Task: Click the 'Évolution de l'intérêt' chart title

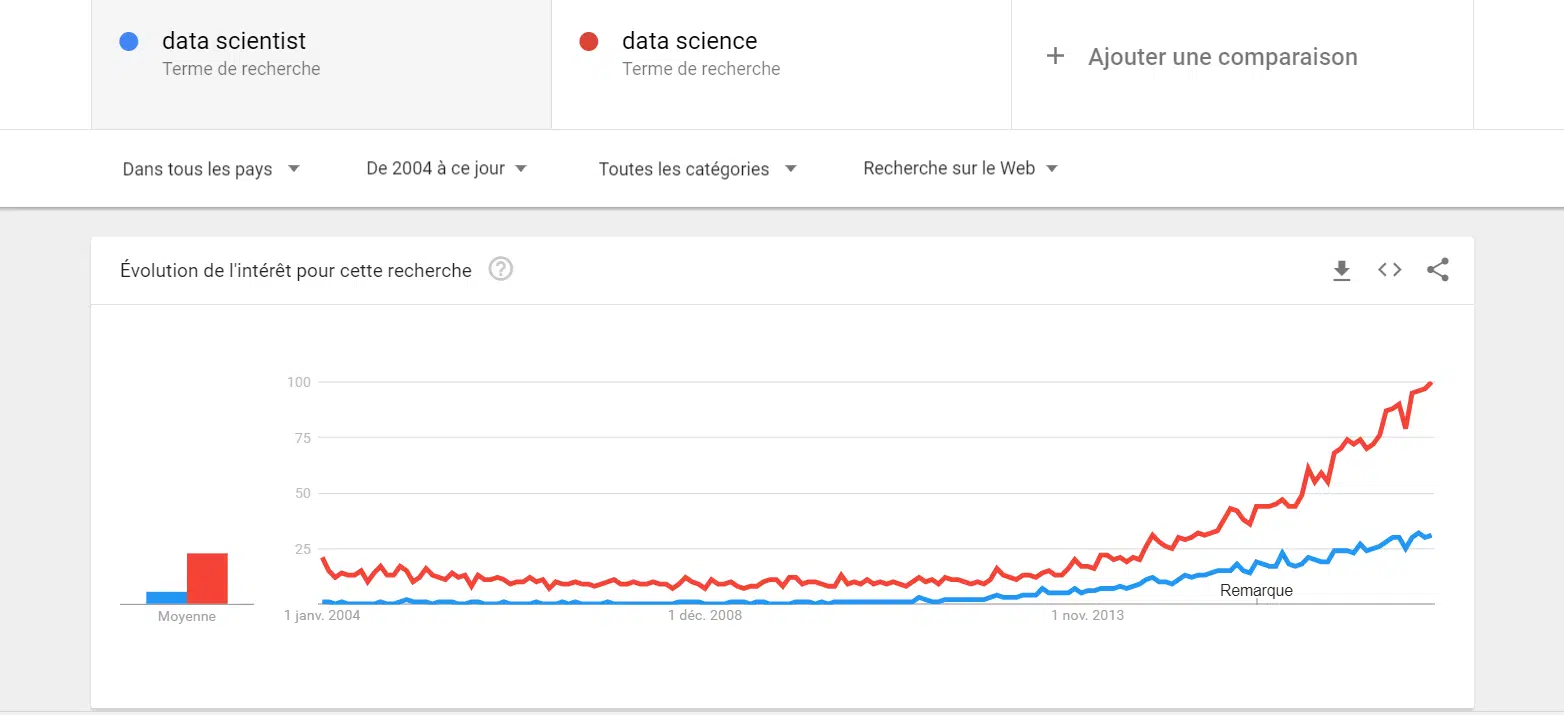Action: click(x=296, y=270)
